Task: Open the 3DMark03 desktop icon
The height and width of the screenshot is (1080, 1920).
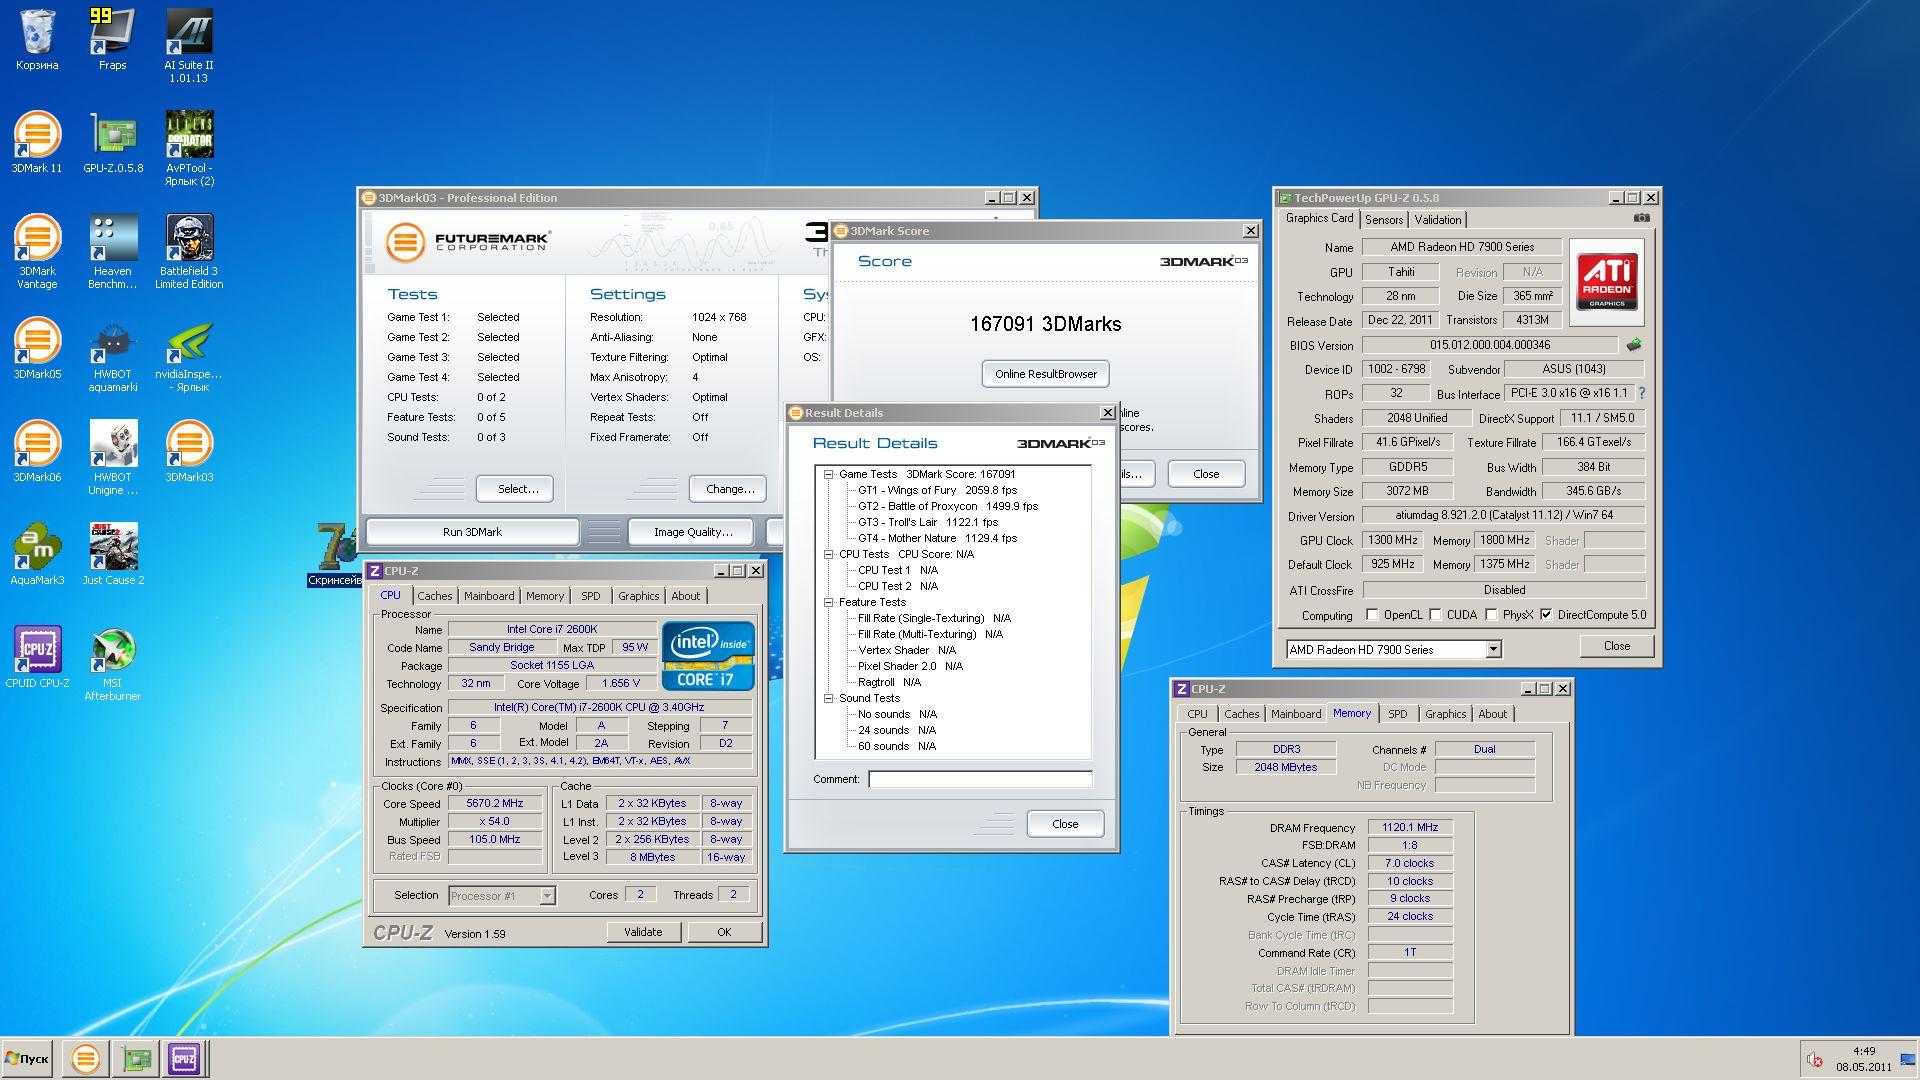Action: 189,452
